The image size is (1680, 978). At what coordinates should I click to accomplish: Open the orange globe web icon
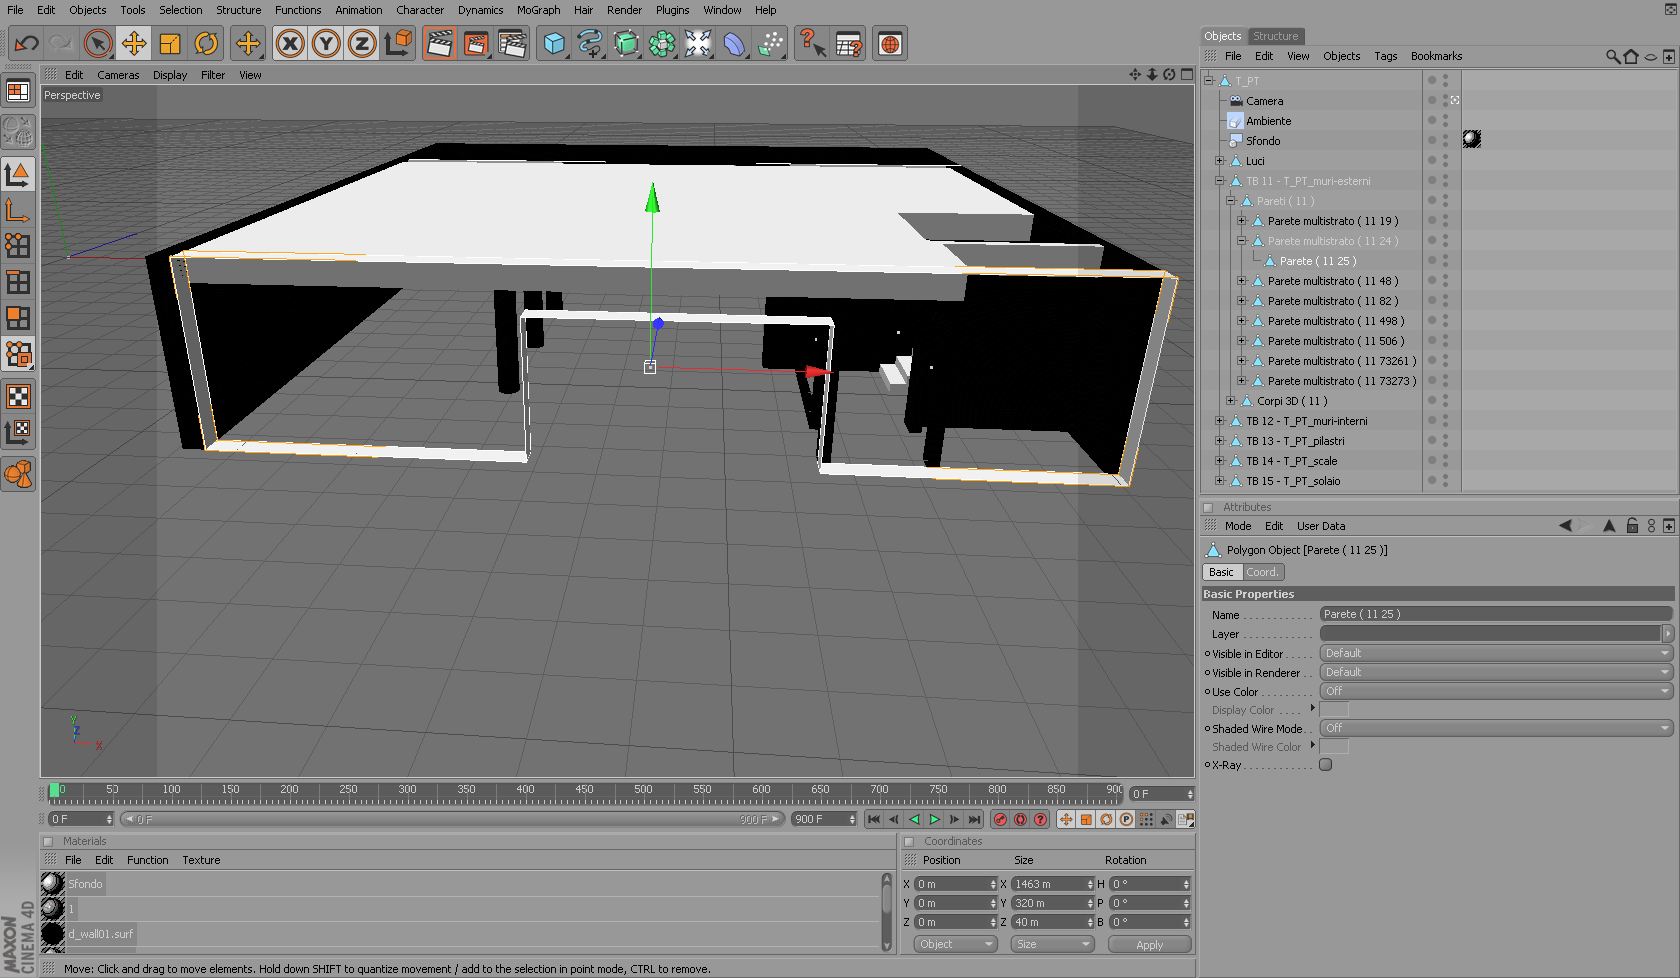(x=890, y=44)
